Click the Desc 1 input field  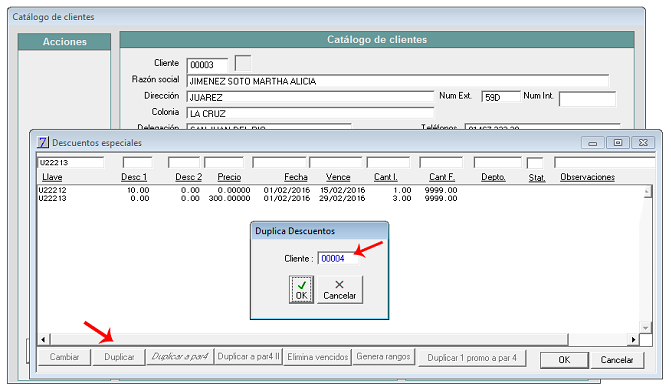point(137,163)
